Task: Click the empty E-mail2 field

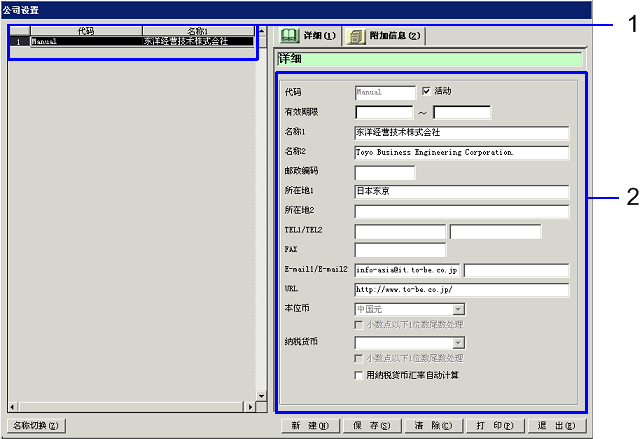Action: tap(516, 270)
